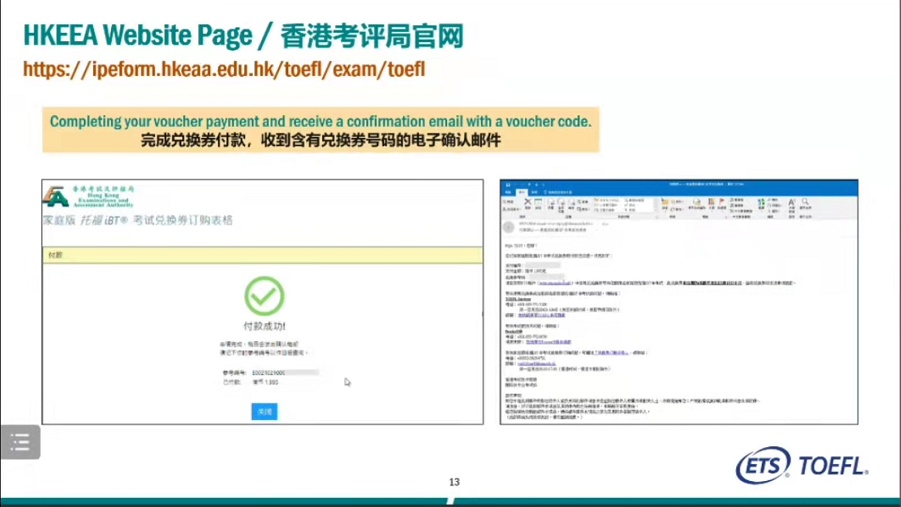Click the Delete X icon in Outlook ribbon
901x507 pixels.
[x=527, y=203]
